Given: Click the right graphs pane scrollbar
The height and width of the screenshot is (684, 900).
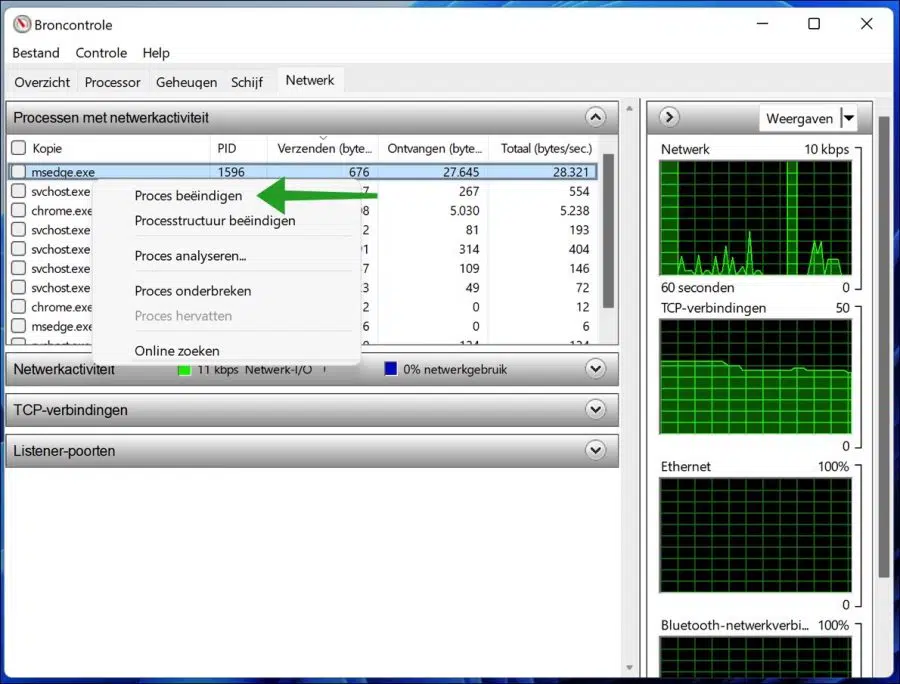Looking at the screenshot, I should (884, 347).
